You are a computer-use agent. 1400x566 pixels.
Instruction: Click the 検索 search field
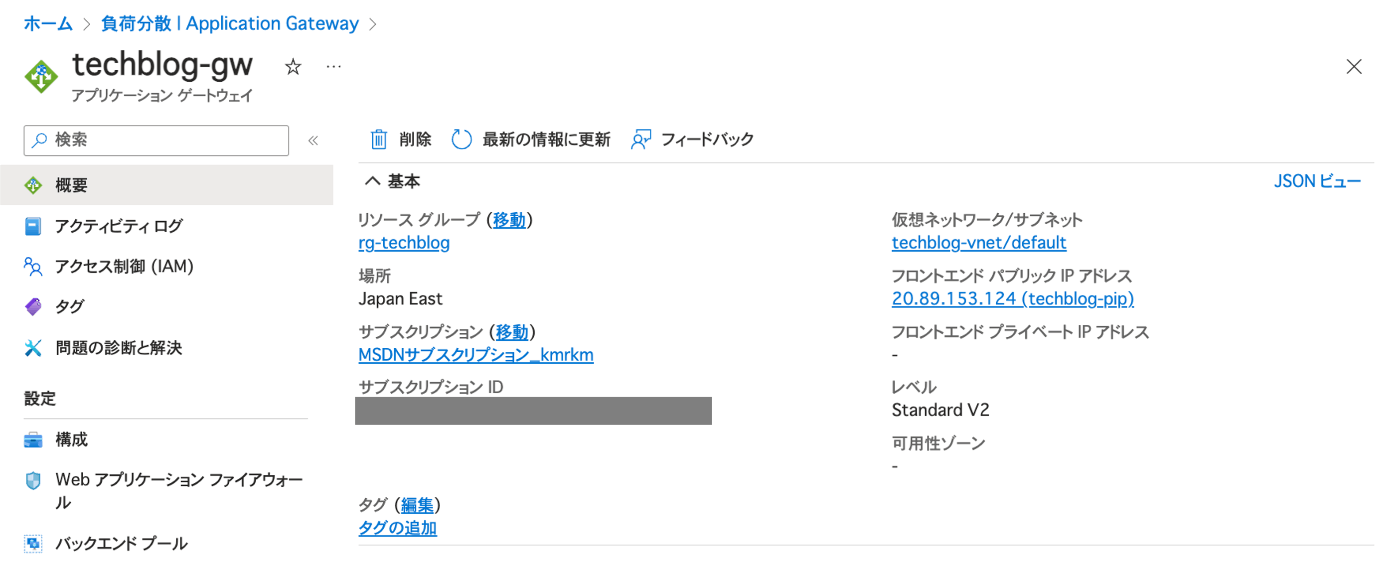tap(156, 141)
